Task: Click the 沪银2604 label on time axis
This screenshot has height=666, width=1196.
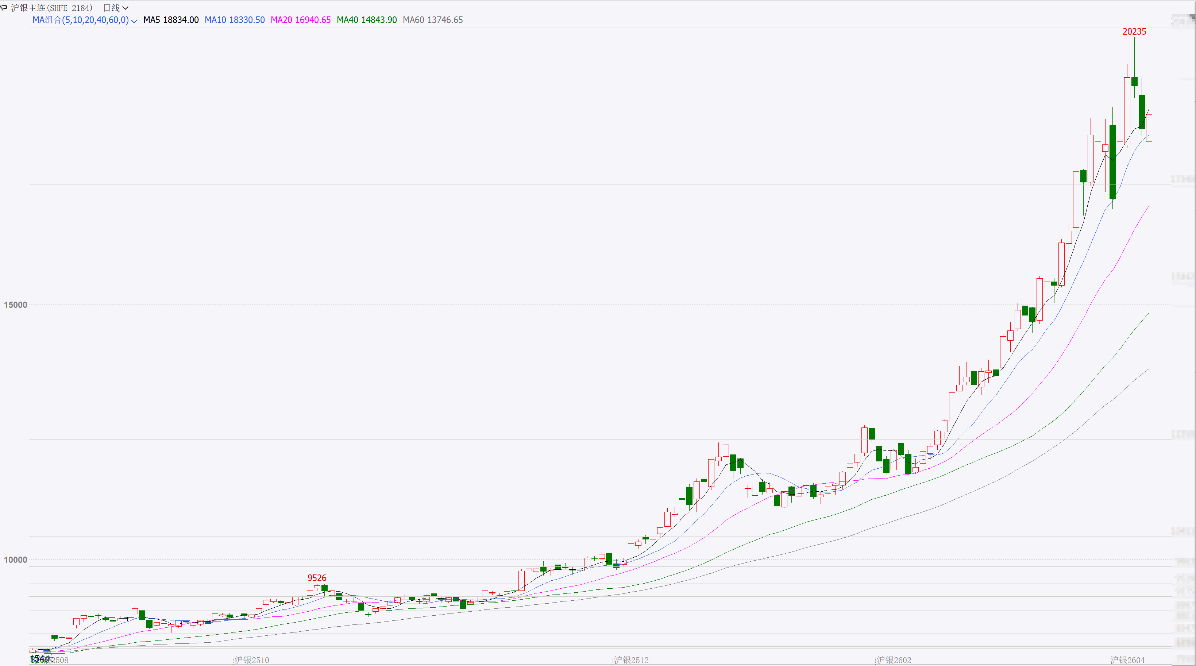Action: (1129, 660)
